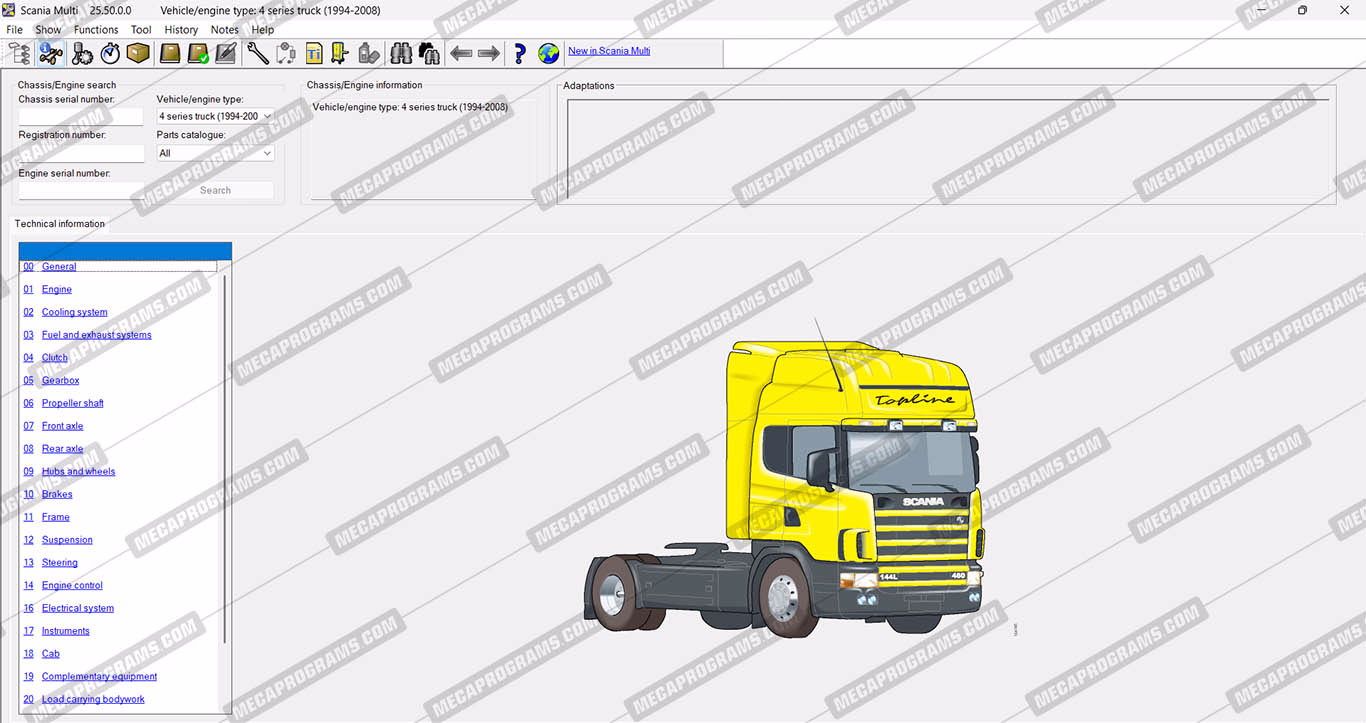Click the binoculars search icon
Screen dimensions: 1366x723
tap(401, 53)
